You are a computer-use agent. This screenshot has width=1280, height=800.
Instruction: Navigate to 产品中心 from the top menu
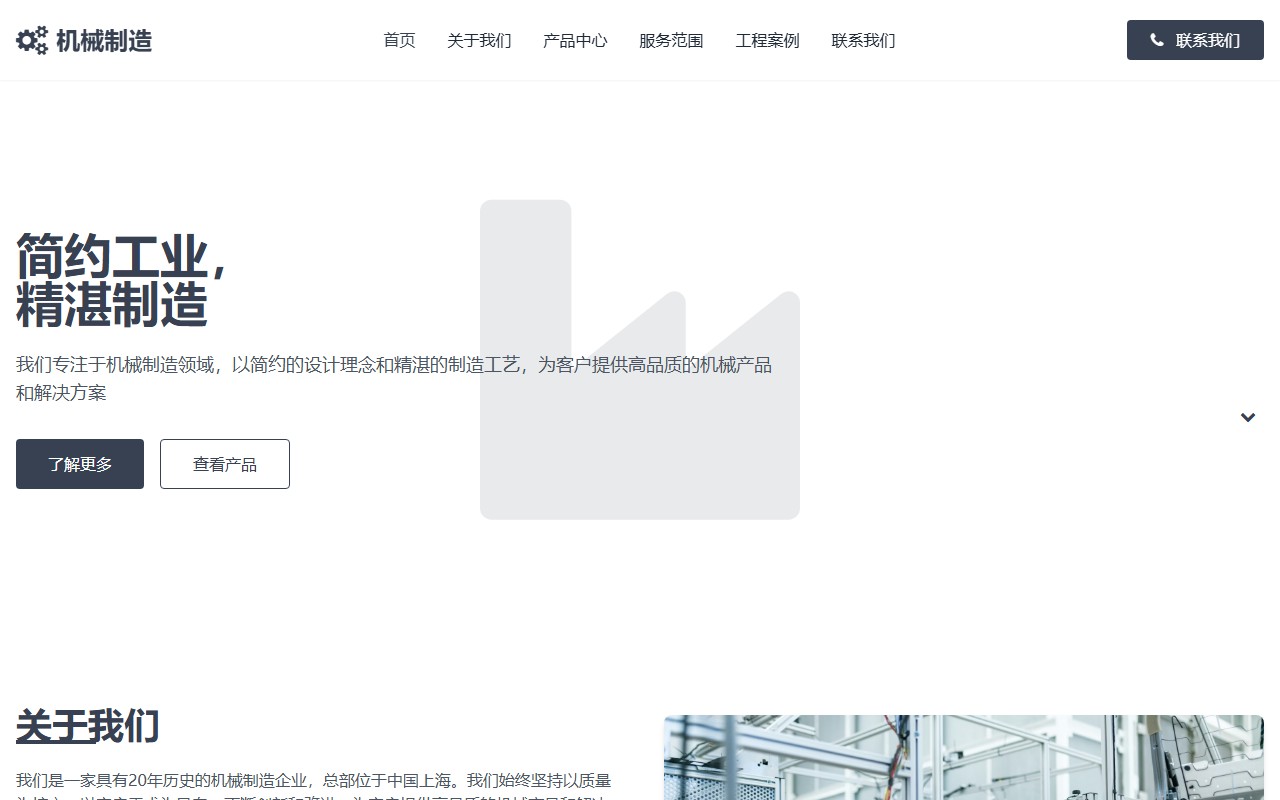point(575,41)
